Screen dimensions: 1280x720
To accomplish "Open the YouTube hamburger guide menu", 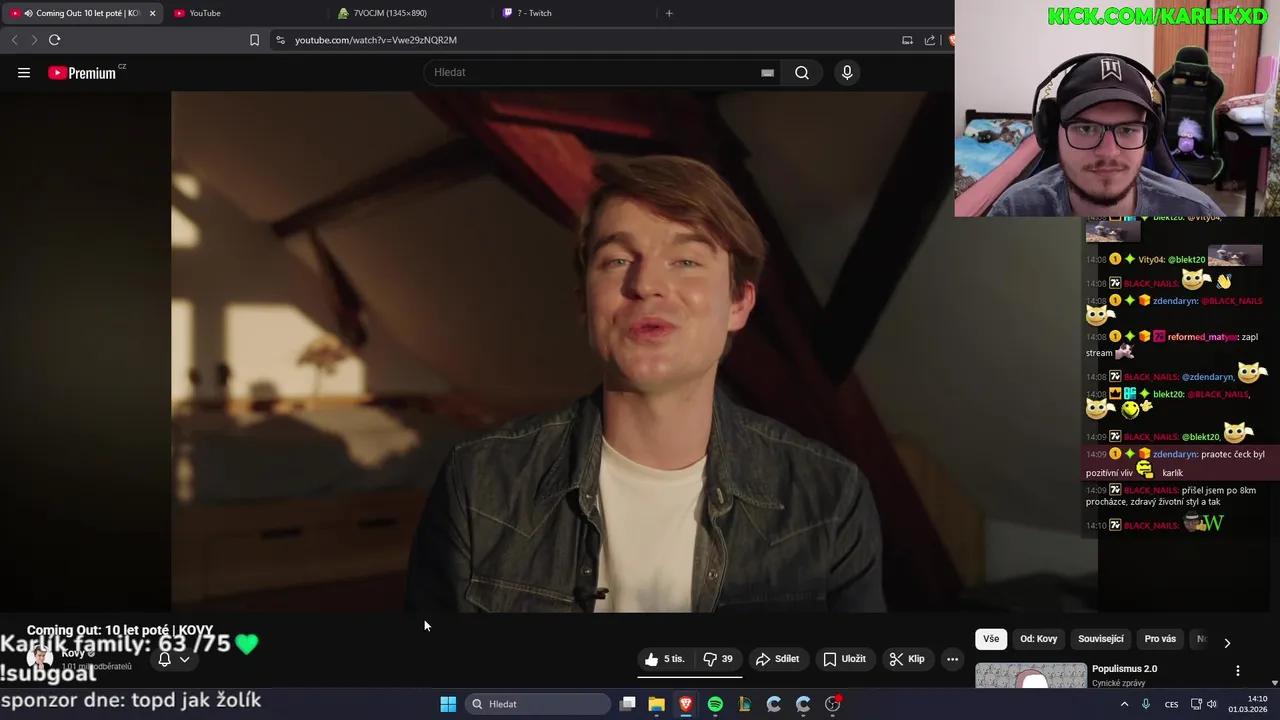I will click(x=24, y=72).
